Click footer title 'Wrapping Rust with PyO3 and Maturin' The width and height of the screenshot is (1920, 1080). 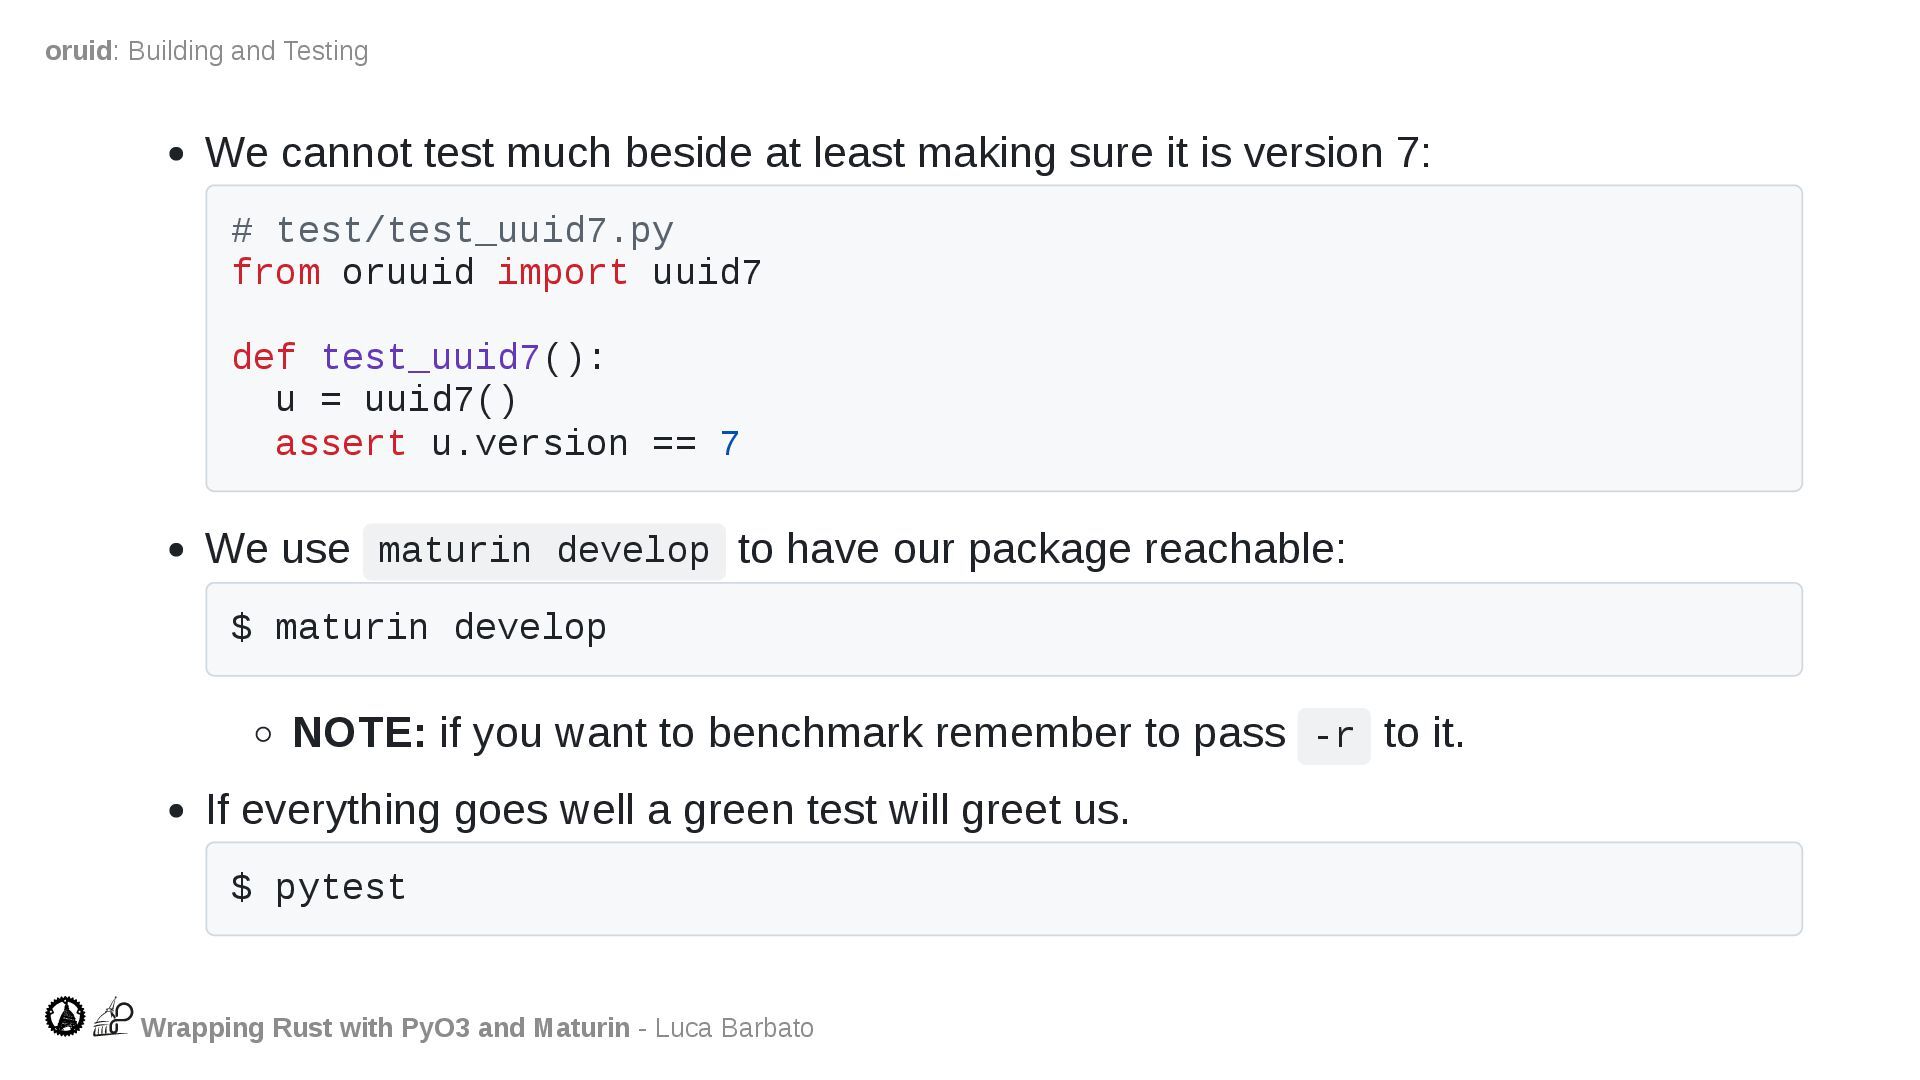tap(385, 1028)
